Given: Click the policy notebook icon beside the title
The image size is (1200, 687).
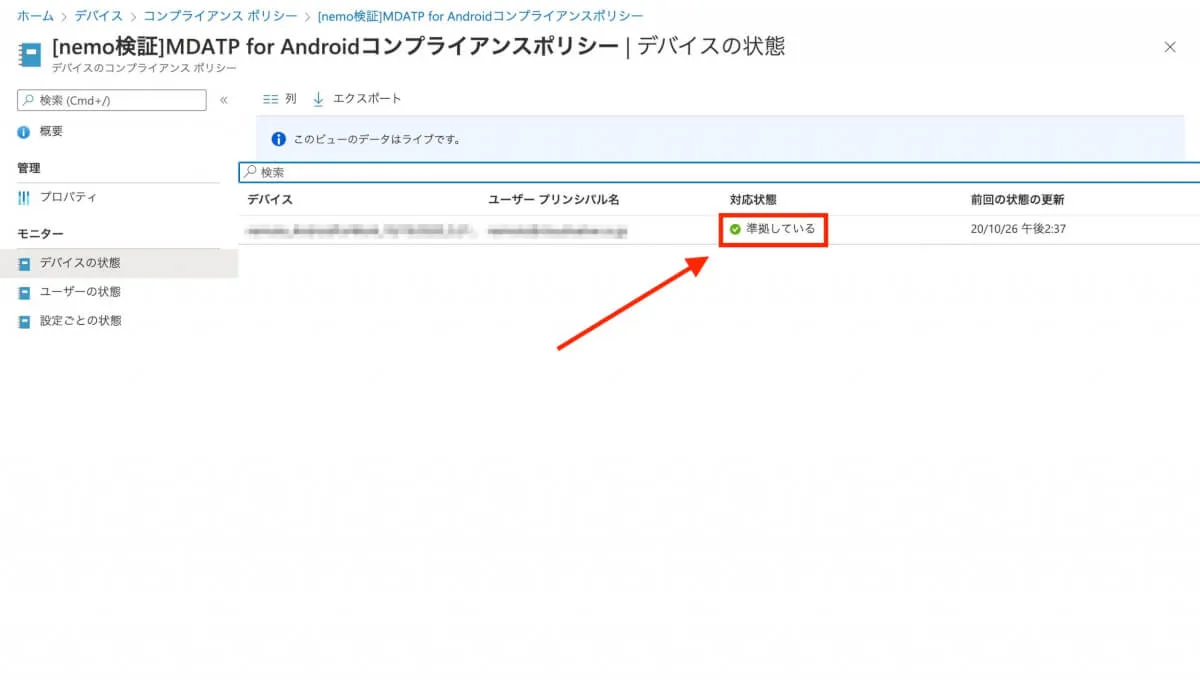Looking at the screenshot, I should point(31,55).
